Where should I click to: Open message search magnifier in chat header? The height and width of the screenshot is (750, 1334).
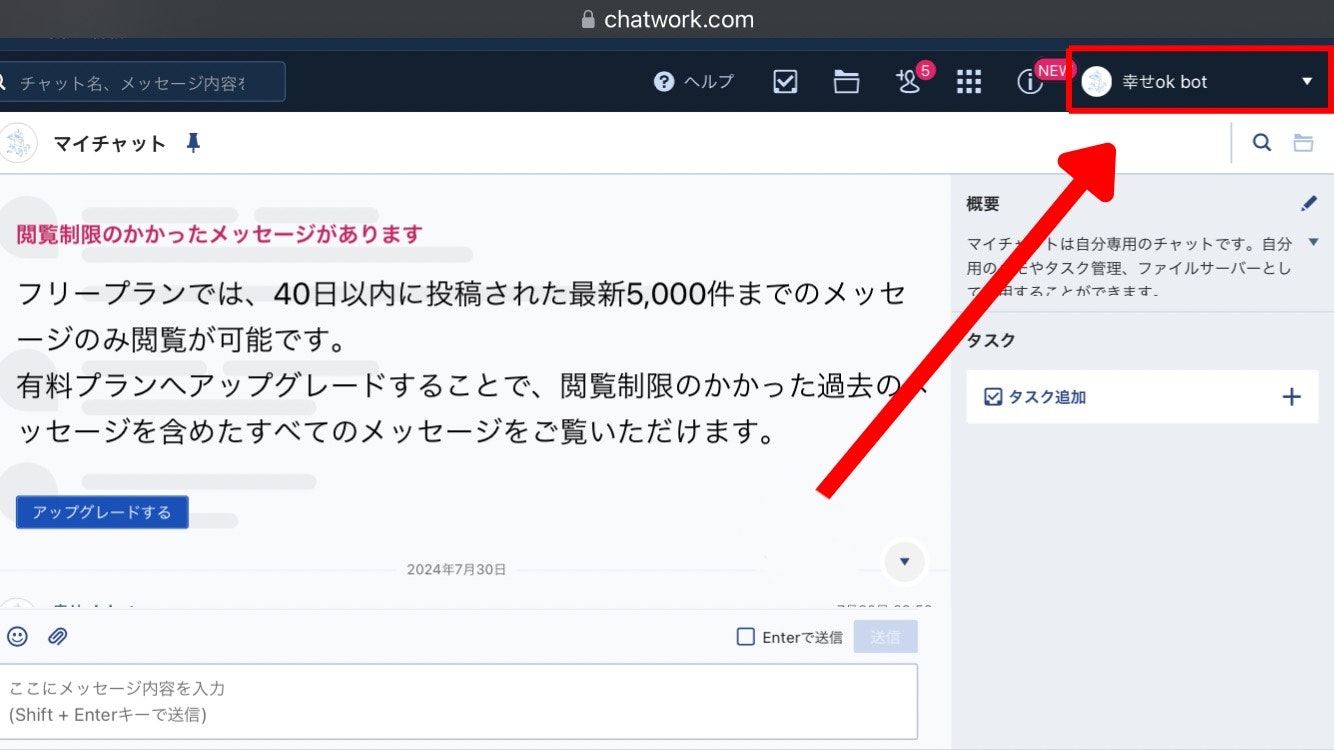tap(1262, 143)
